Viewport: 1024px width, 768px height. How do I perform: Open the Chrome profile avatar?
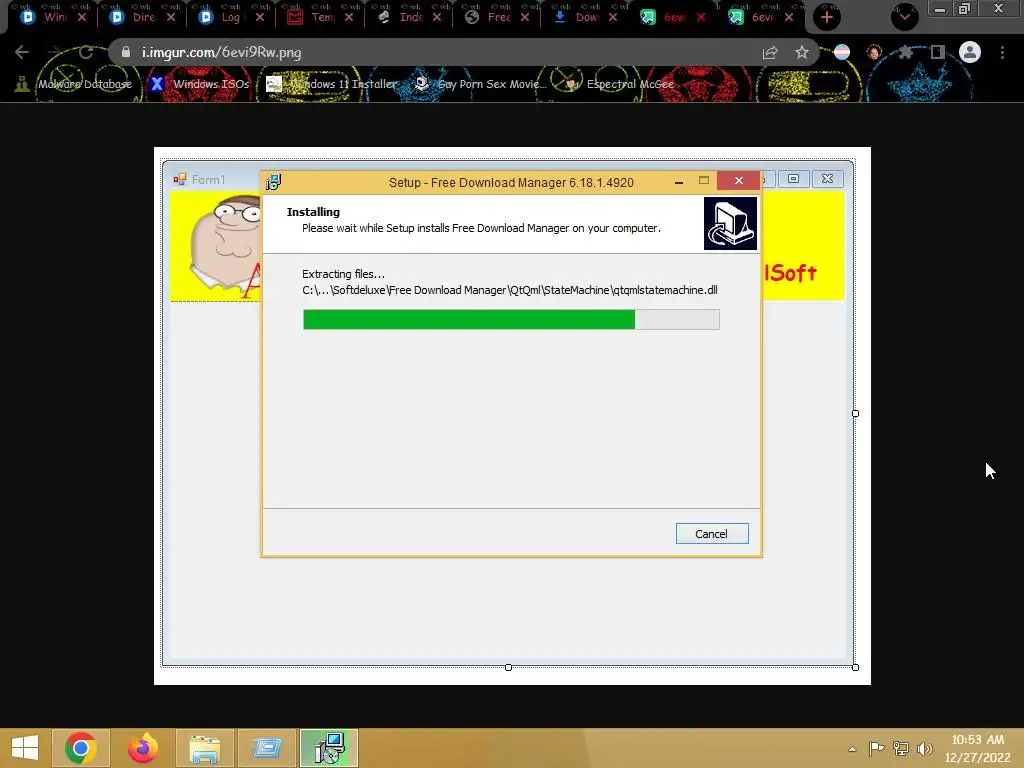point(970,52)
